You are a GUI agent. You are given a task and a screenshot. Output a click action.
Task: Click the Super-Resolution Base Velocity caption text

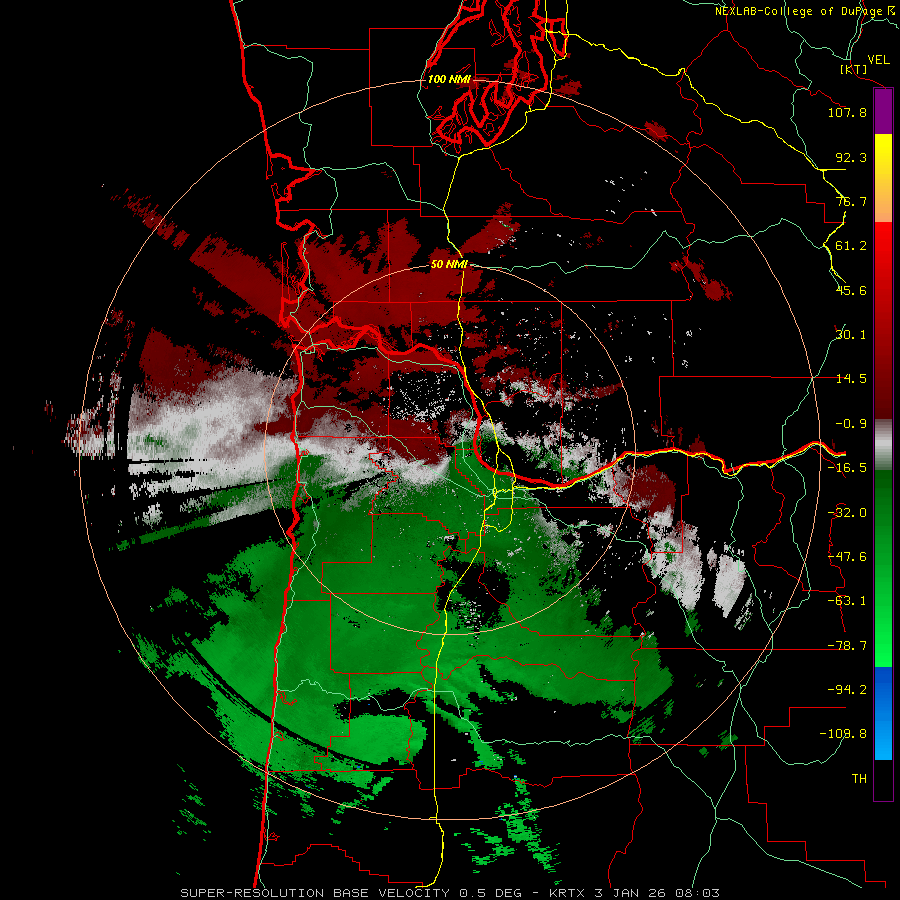[x=449, y=893]
